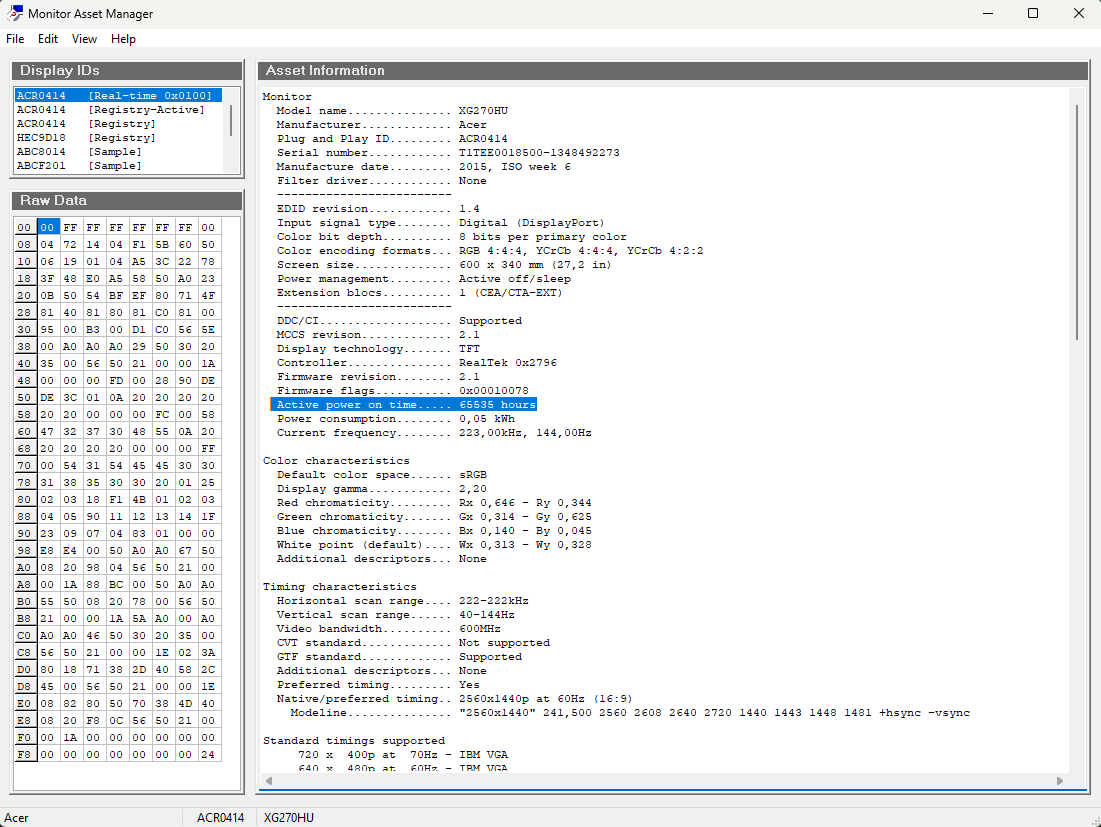Click the Serial number line

tap(448, 152)
